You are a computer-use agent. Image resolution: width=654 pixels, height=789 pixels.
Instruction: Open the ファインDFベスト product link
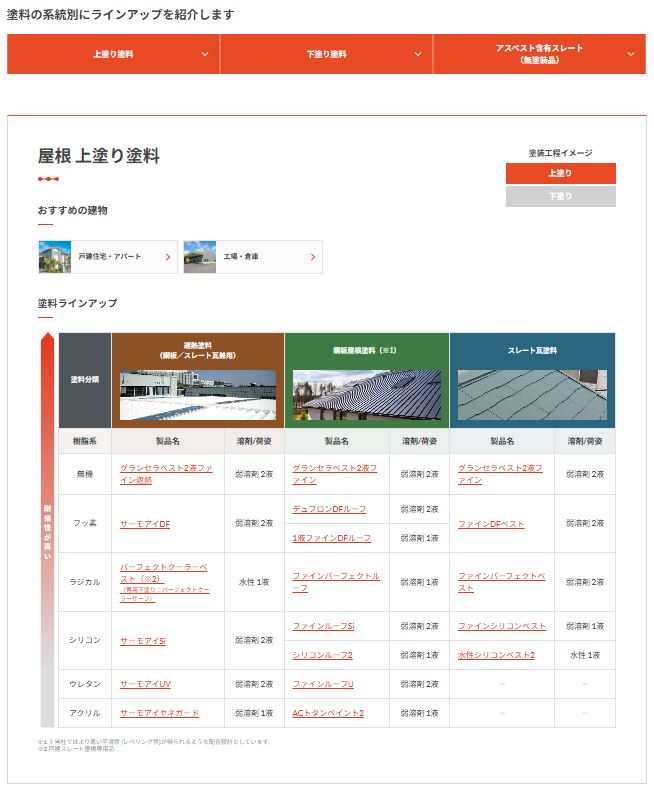(491, 523)
